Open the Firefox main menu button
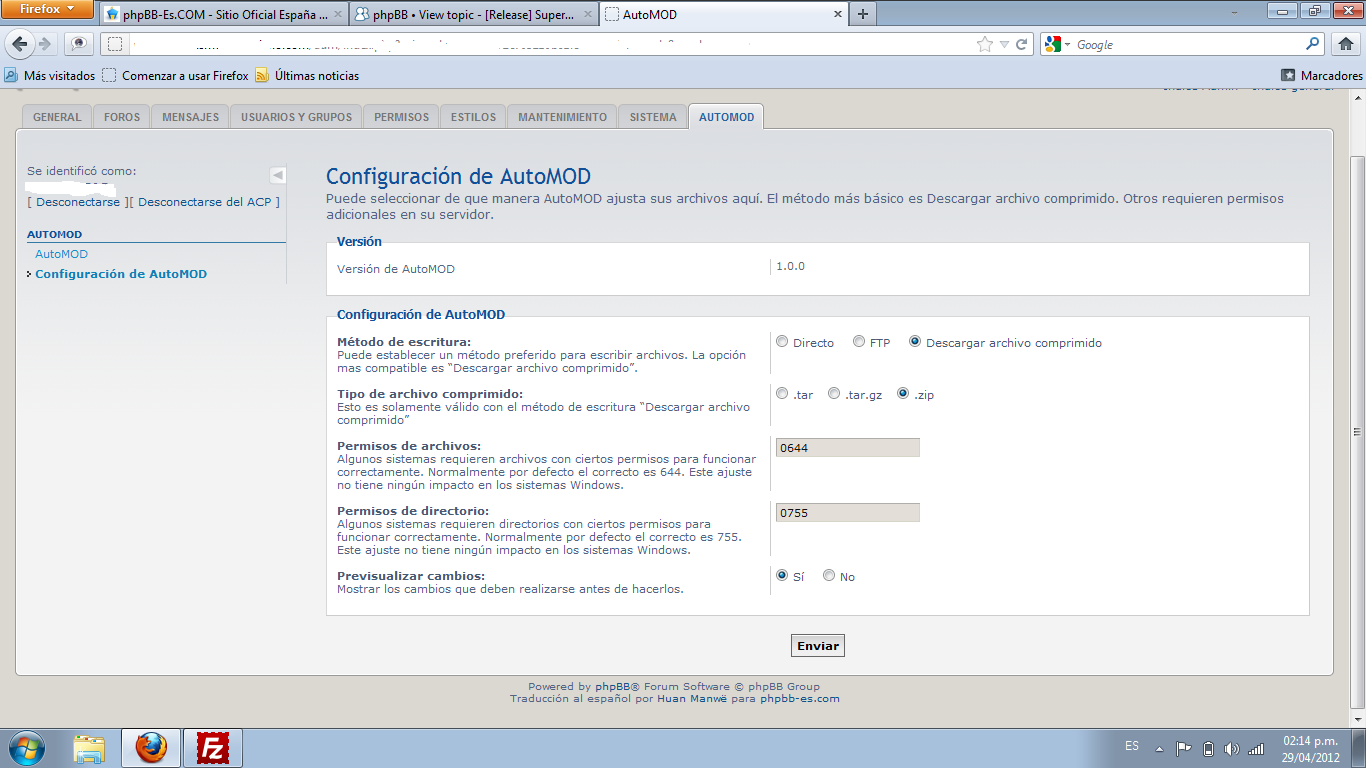The image size is (1366, 768). point(48,10)
